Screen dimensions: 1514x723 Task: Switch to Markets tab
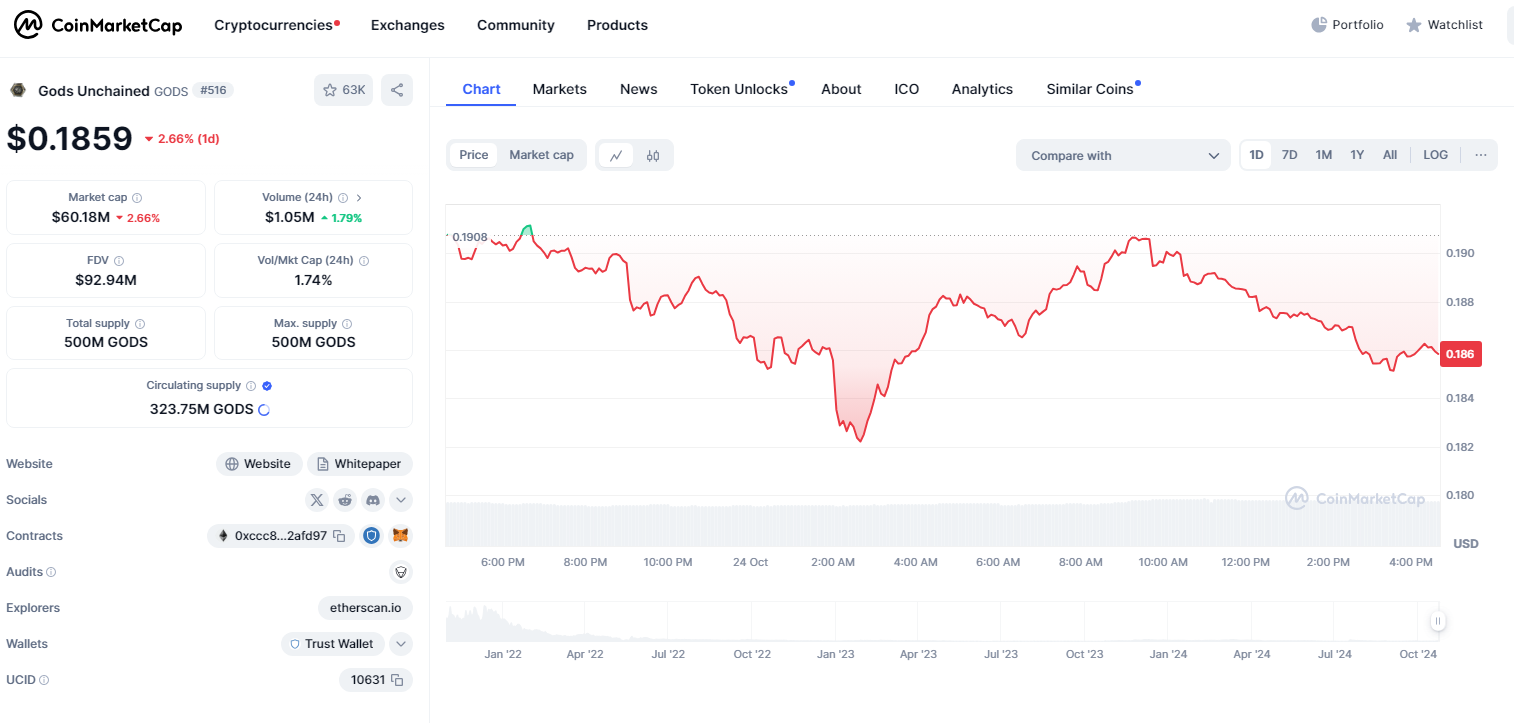click(560, 89)
